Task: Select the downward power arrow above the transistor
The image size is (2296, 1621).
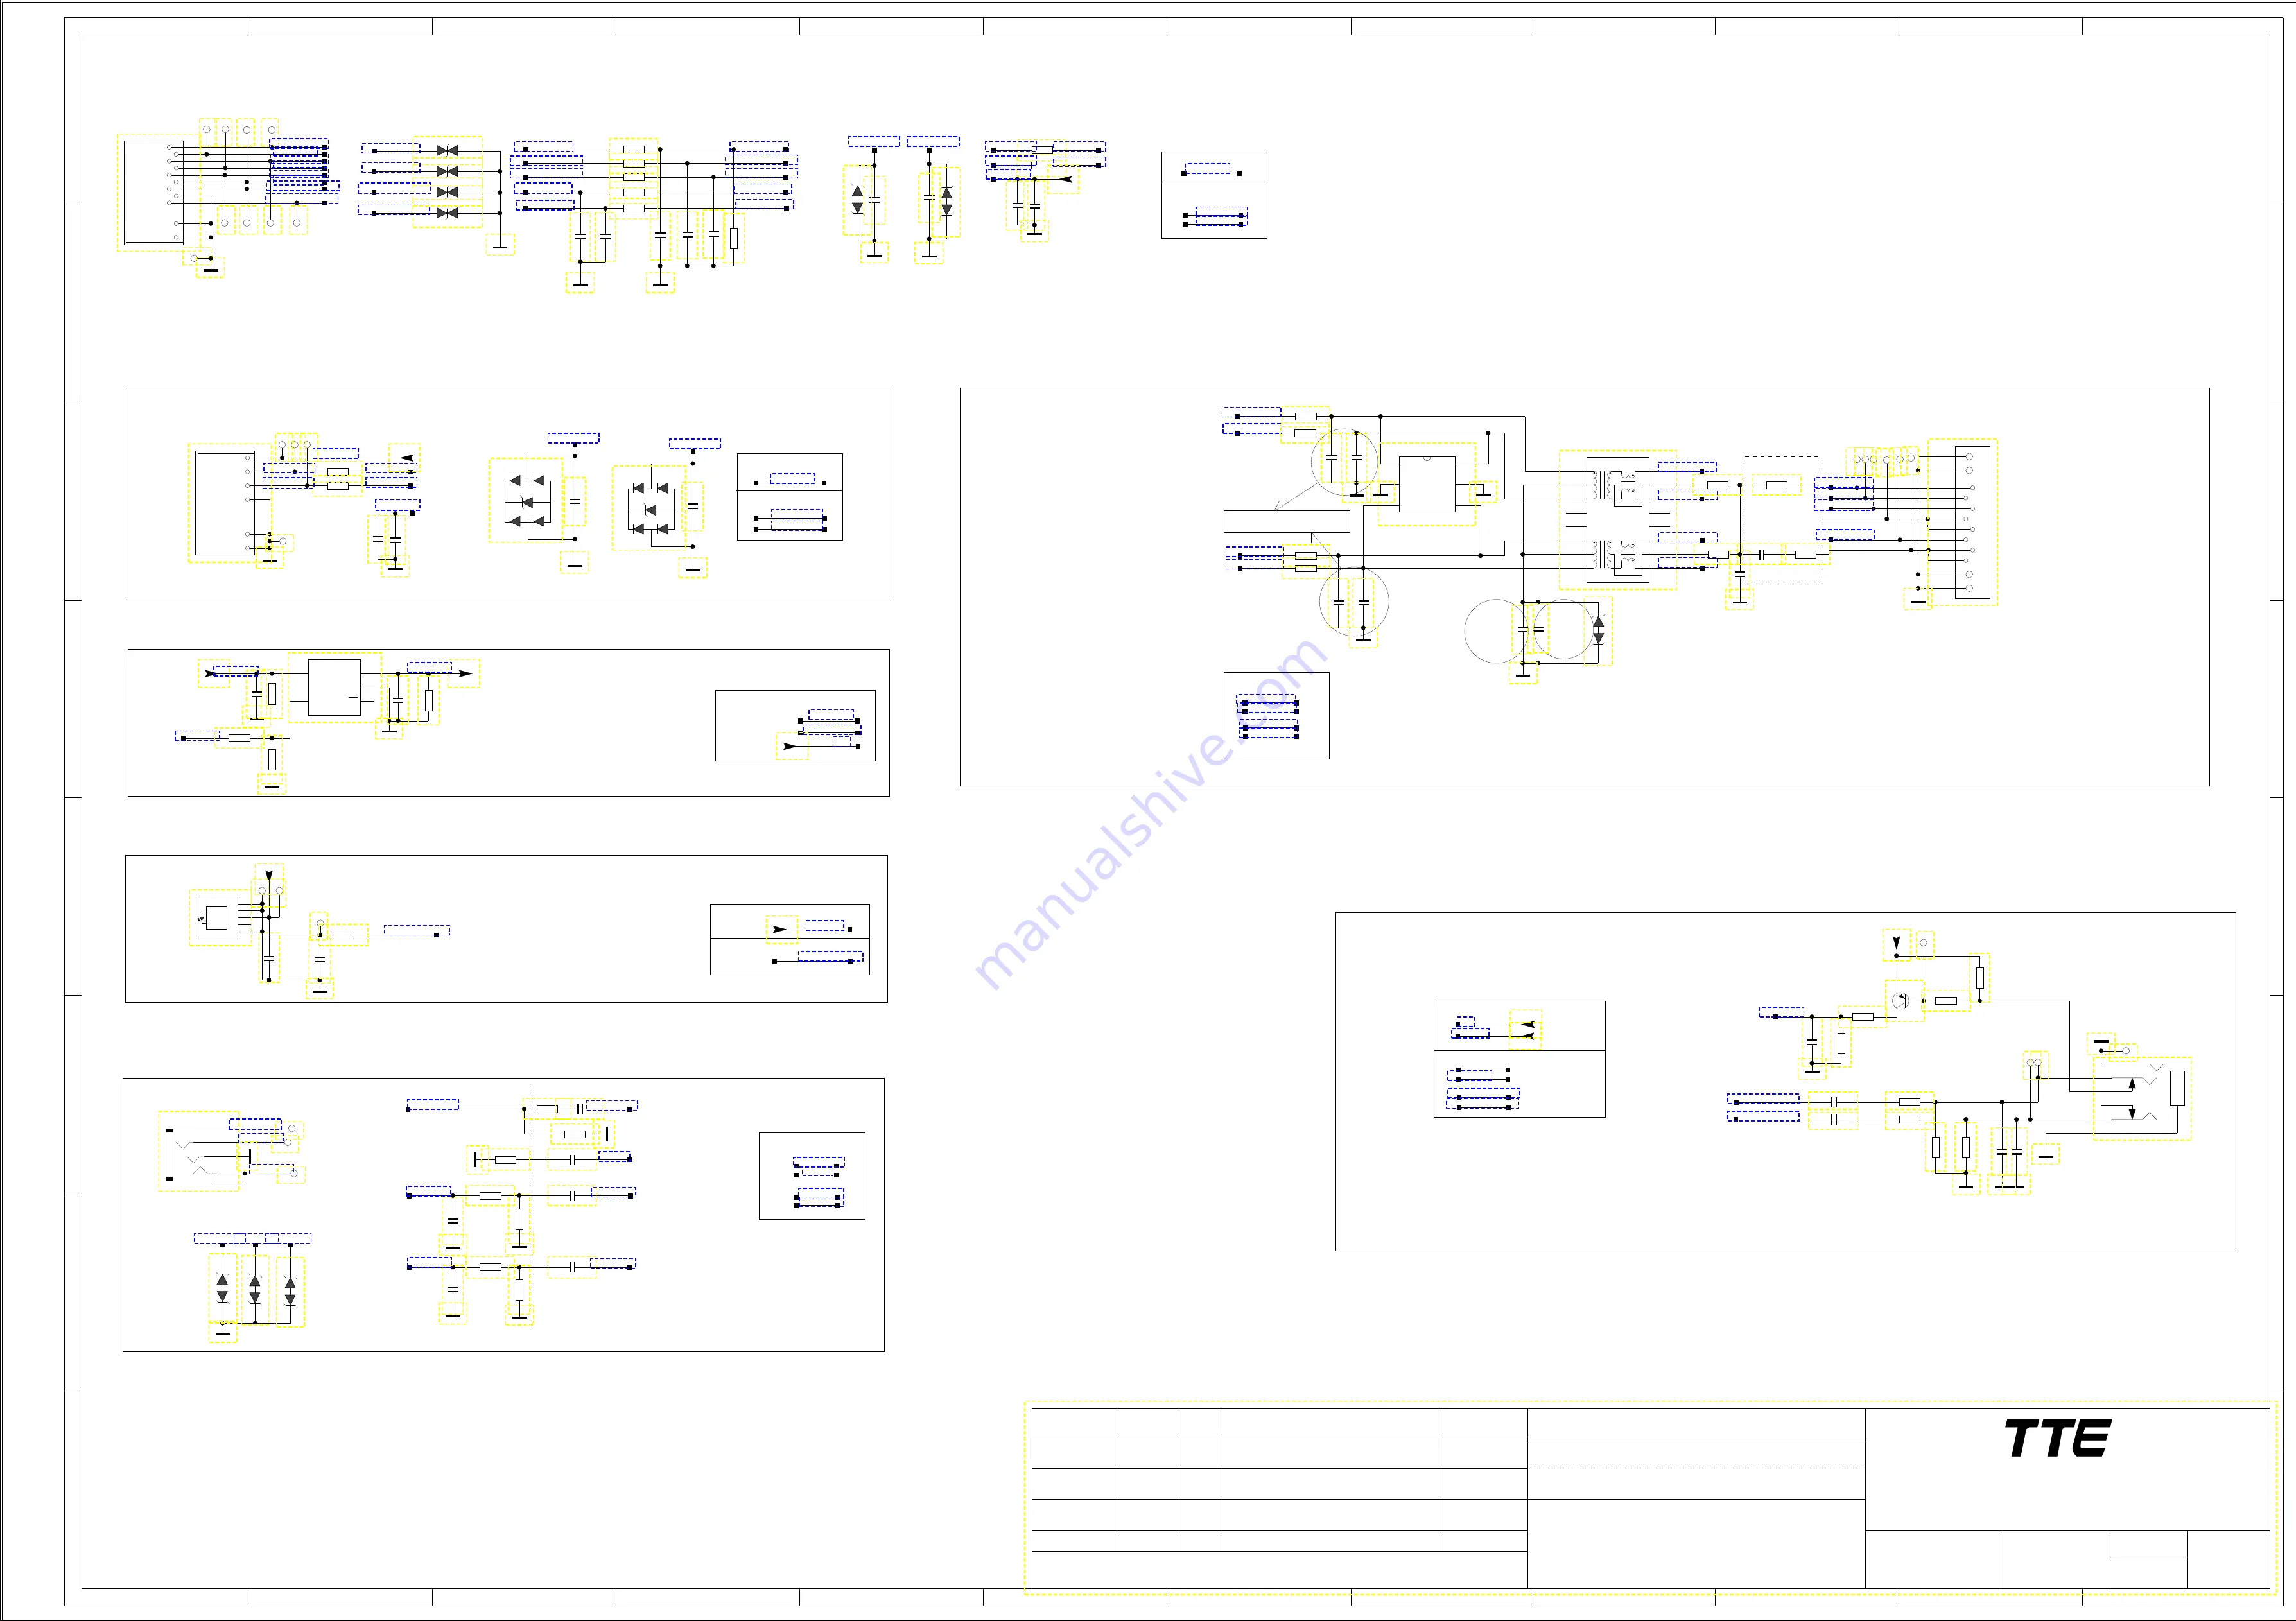Action: [x=1896, y=943]
